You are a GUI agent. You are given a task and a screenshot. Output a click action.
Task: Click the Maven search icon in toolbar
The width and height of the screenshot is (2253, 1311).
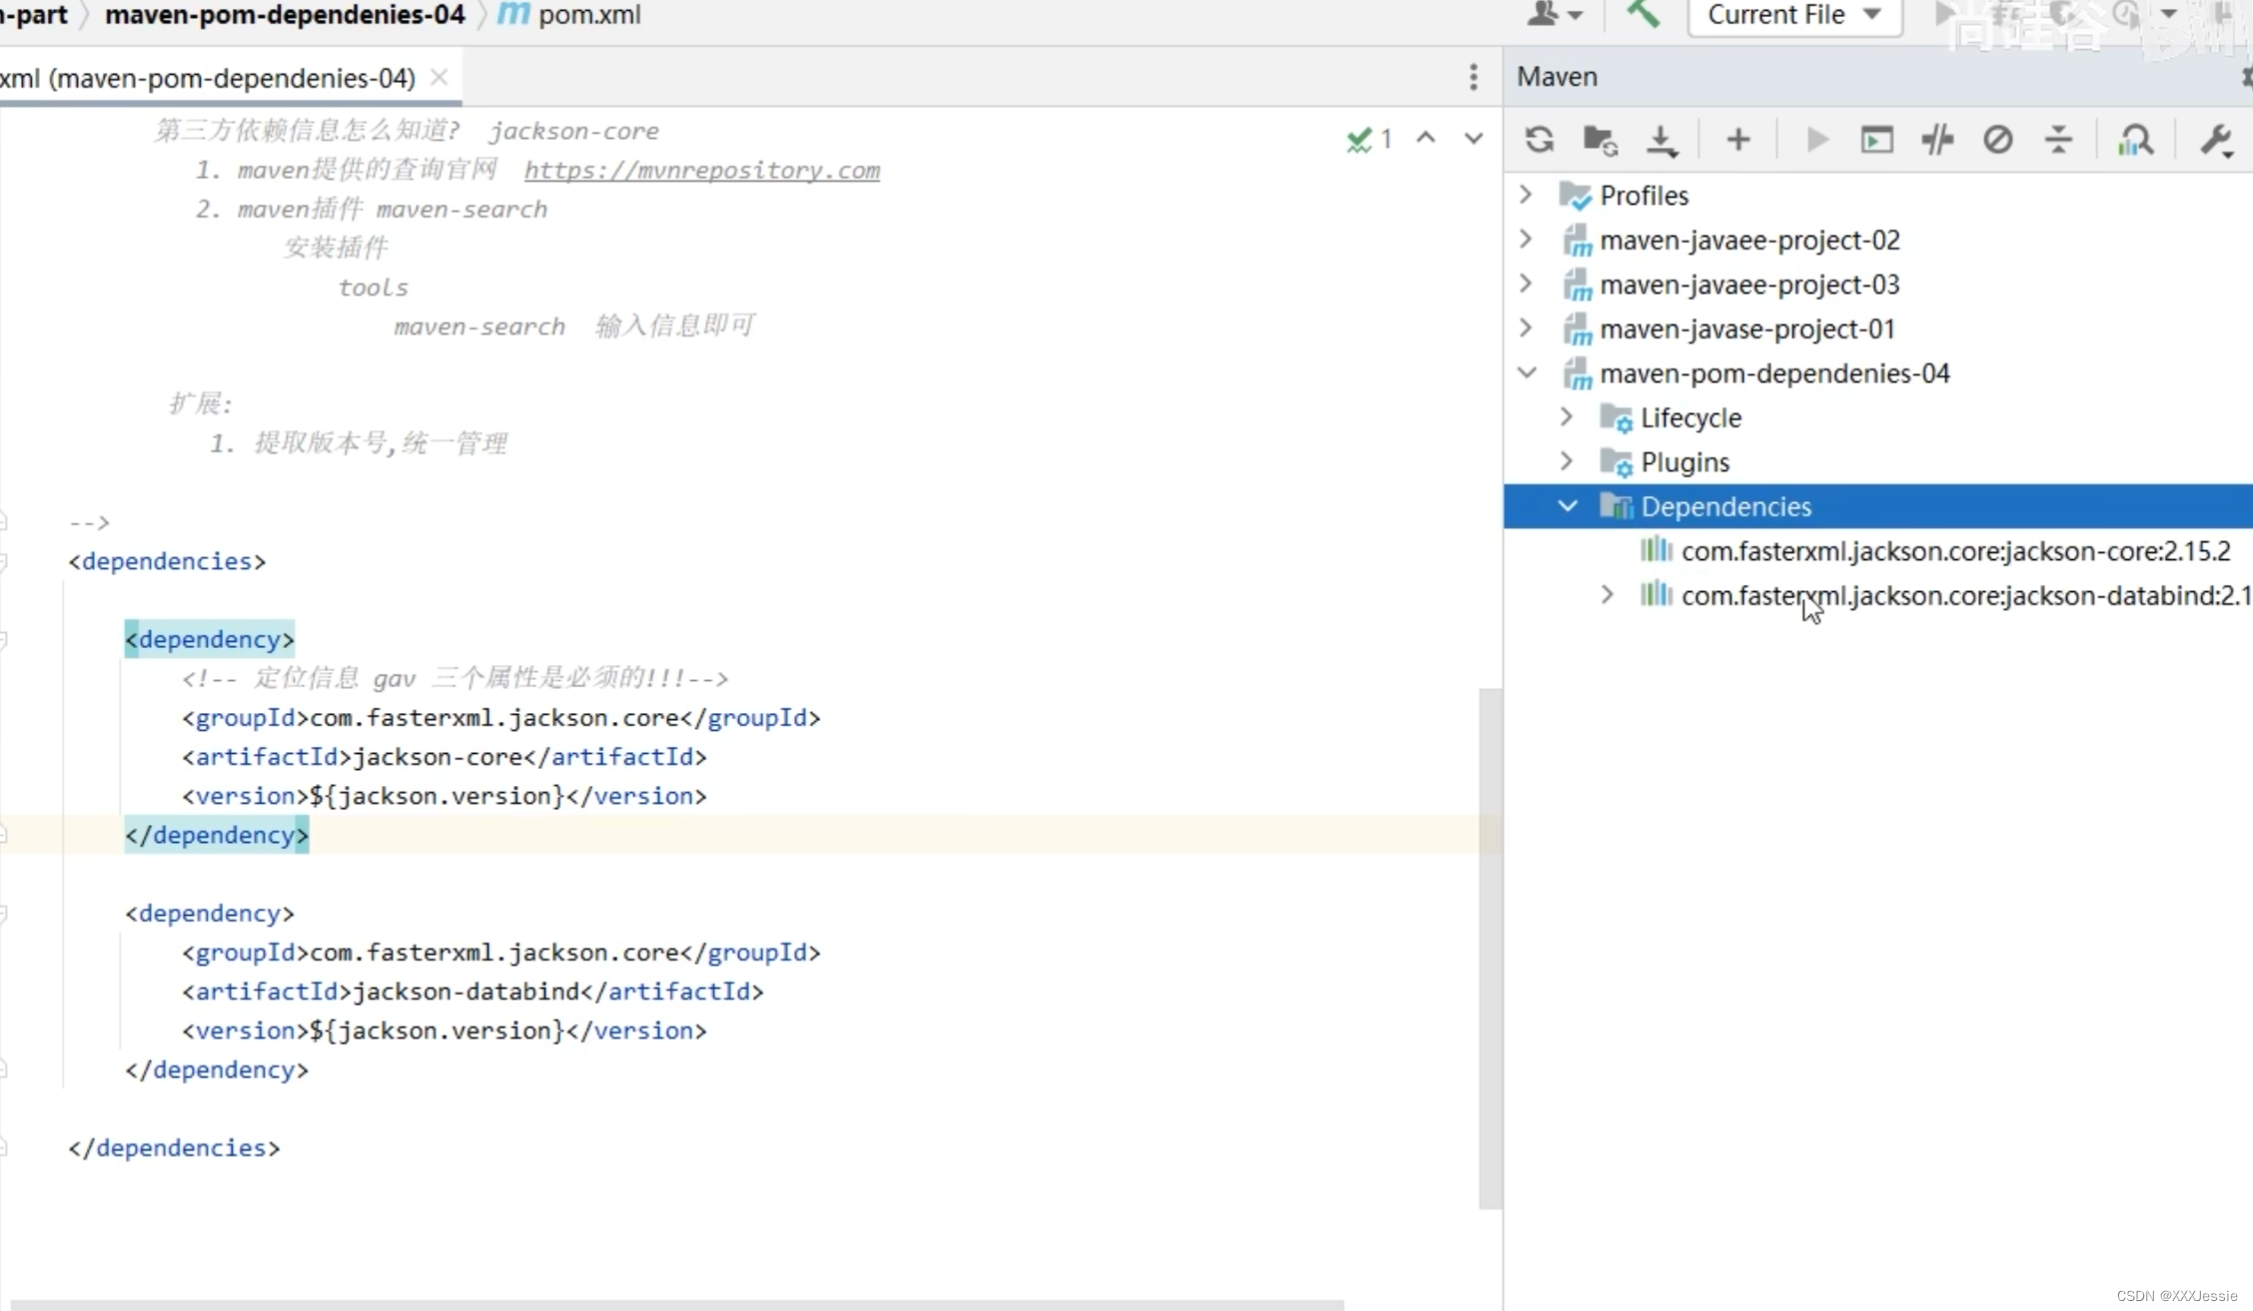(x=2138, y=142)
